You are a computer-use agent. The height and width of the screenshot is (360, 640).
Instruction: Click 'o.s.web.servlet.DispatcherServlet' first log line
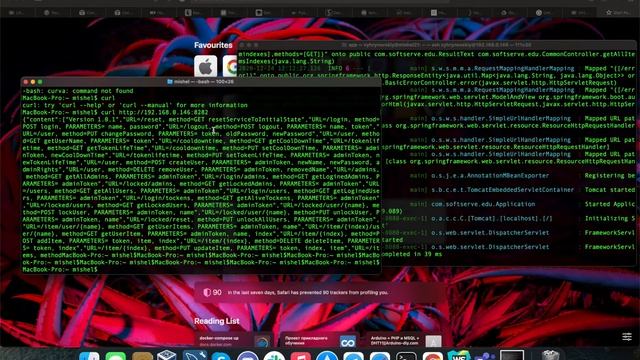490,233
